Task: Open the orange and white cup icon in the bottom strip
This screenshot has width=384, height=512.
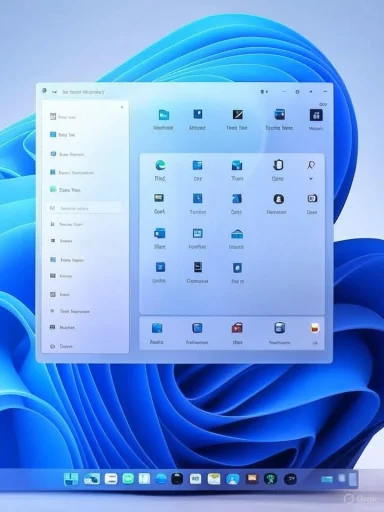Action: pos(314,328)
